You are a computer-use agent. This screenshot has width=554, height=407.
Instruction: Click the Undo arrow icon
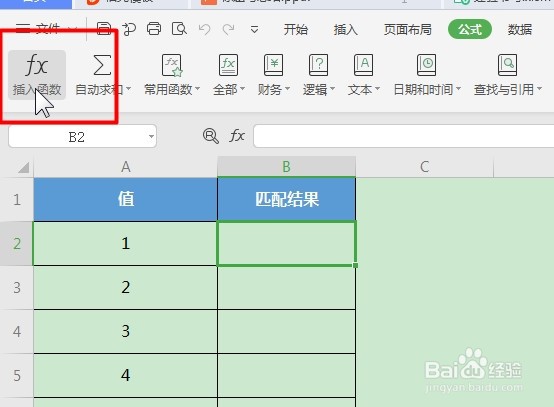coord(205,29)
